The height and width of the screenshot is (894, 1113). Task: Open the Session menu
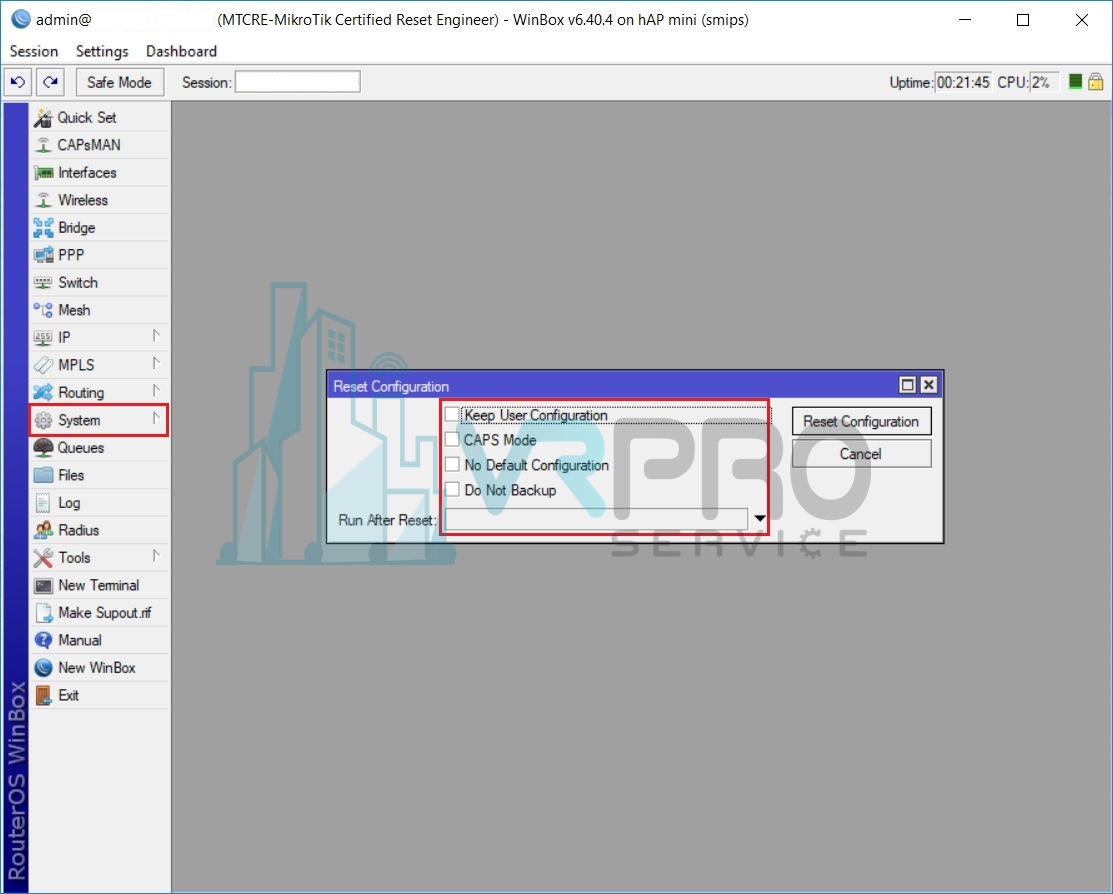(x=33, y=51)
